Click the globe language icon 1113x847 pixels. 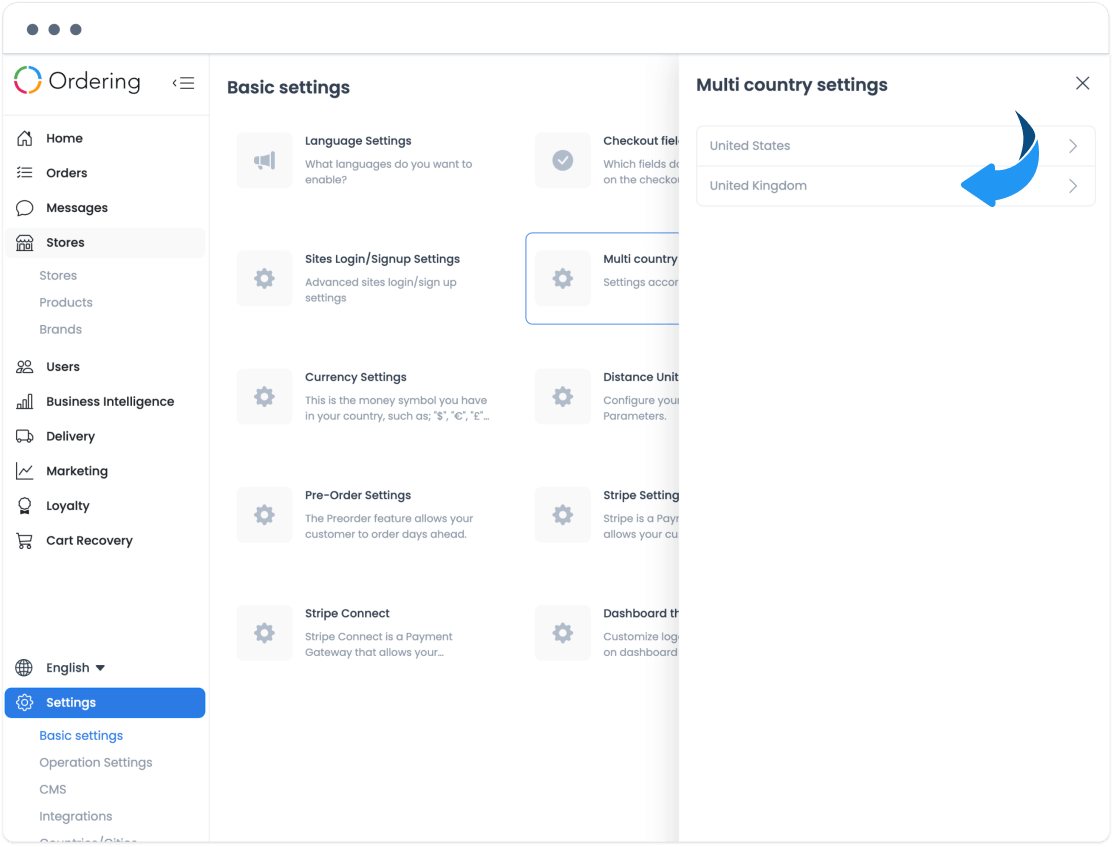tap(24, 667)
